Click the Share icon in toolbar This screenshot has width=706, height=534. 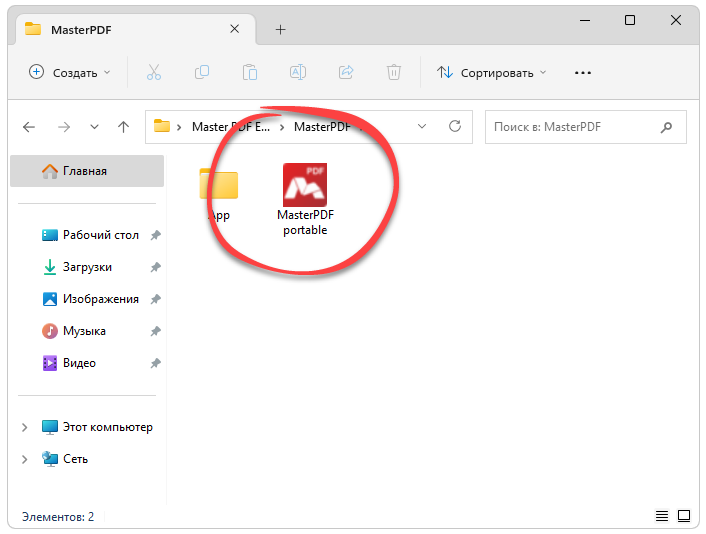346,72
